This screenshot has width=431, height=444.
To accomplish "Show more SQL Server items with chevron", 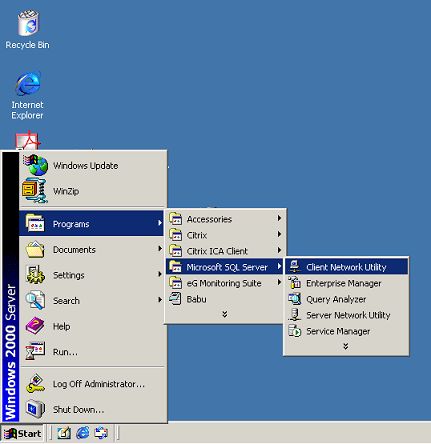I will click(346, 346).
